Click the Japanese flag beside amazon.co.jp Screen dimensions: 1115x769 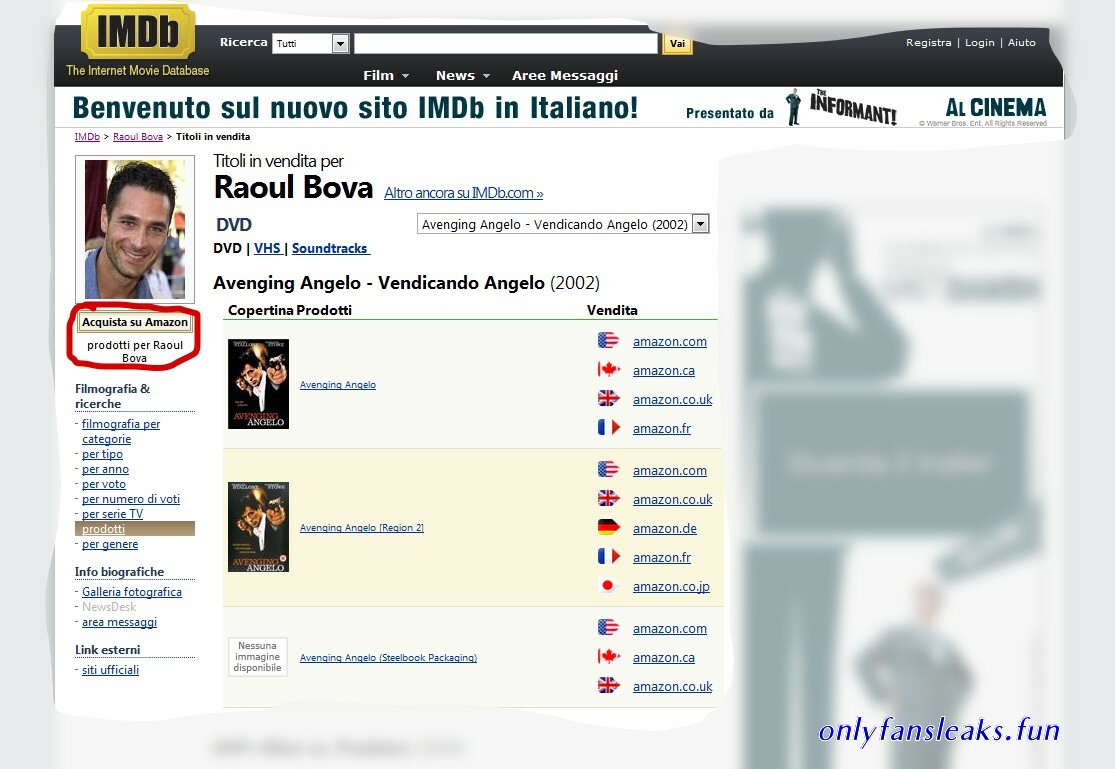click(608, 585)
